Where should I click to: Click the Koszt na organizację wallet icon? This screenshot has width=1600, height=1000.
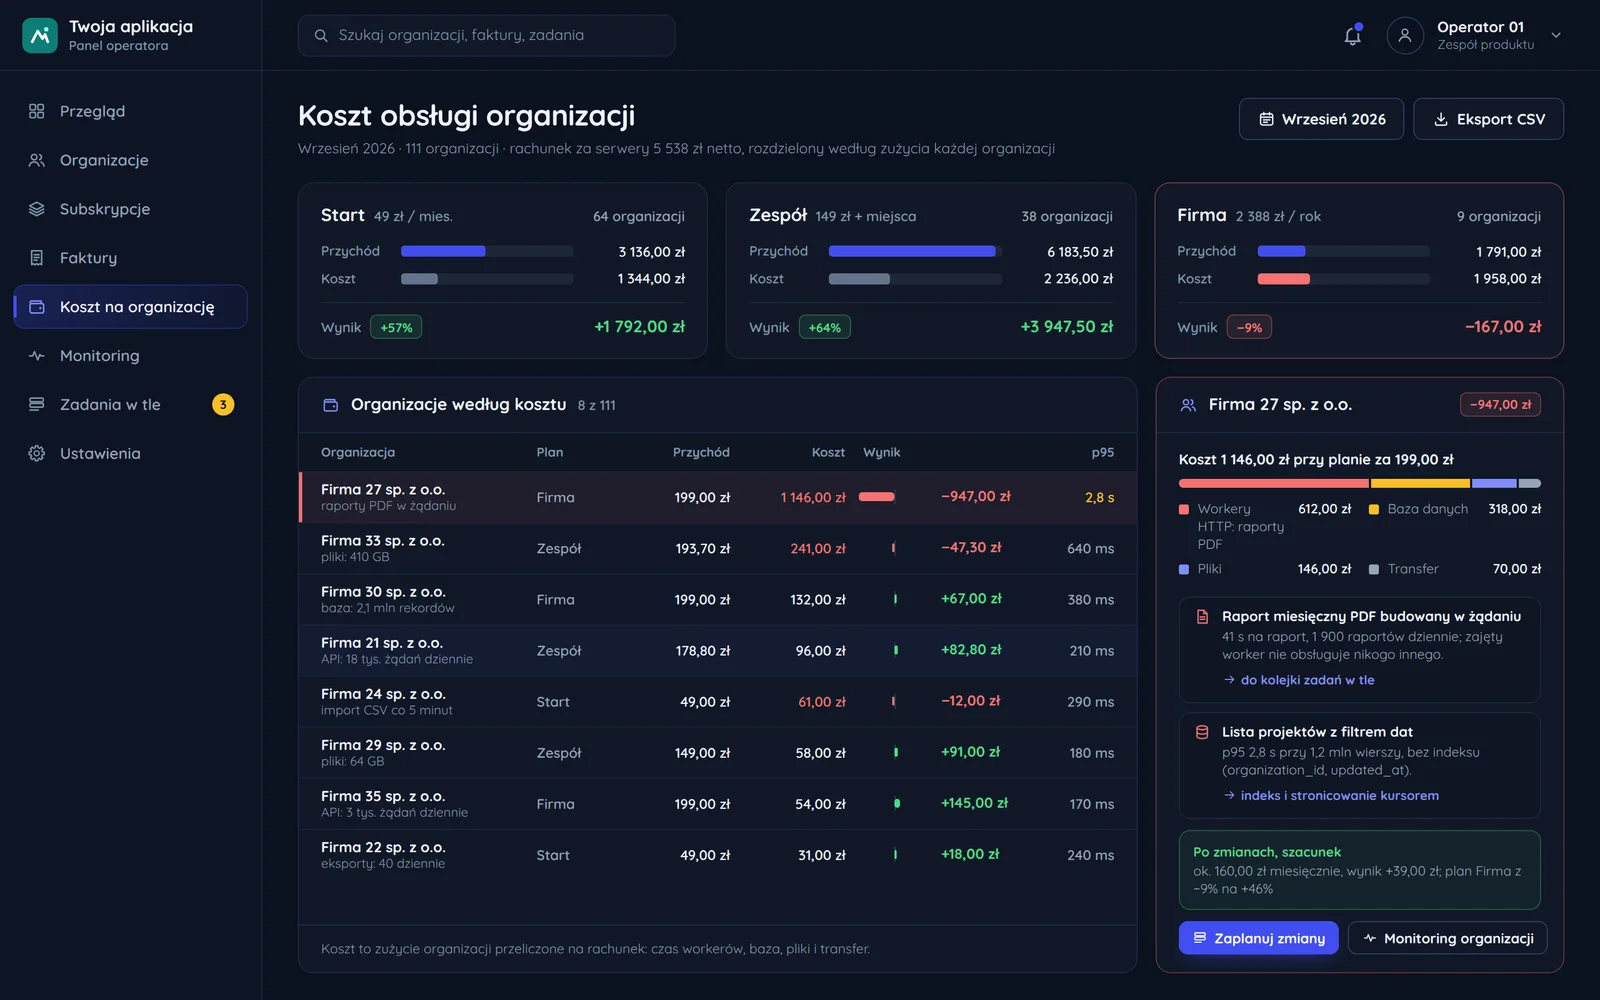[37, 307]
